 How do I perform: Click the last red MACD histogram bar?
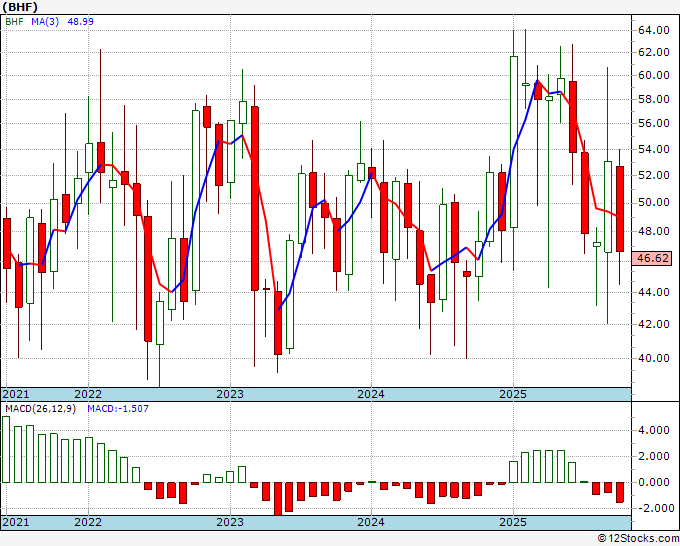click(620, 492)
